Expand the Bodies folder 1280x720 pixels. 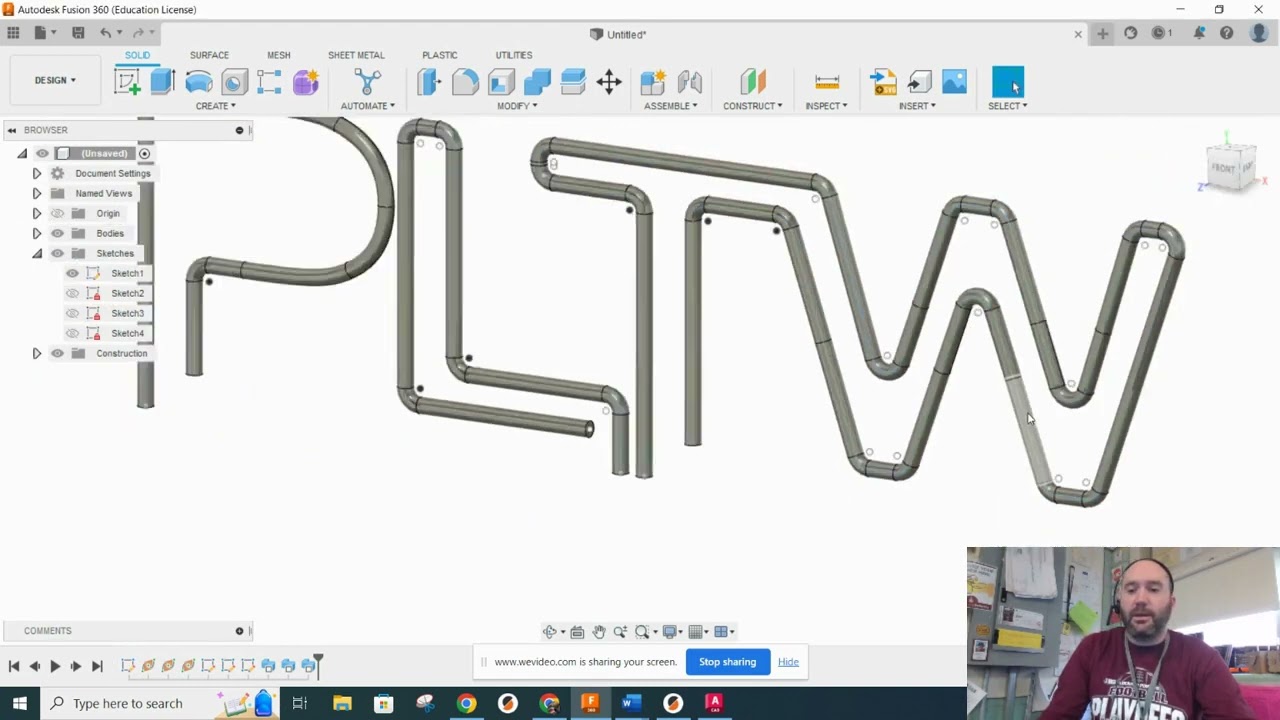37,233
